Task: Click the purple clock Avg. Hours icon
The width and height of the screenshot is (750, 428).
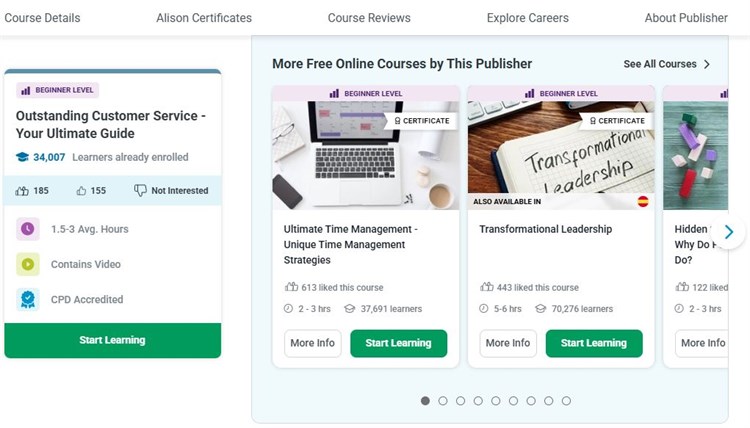Action: 28,229
